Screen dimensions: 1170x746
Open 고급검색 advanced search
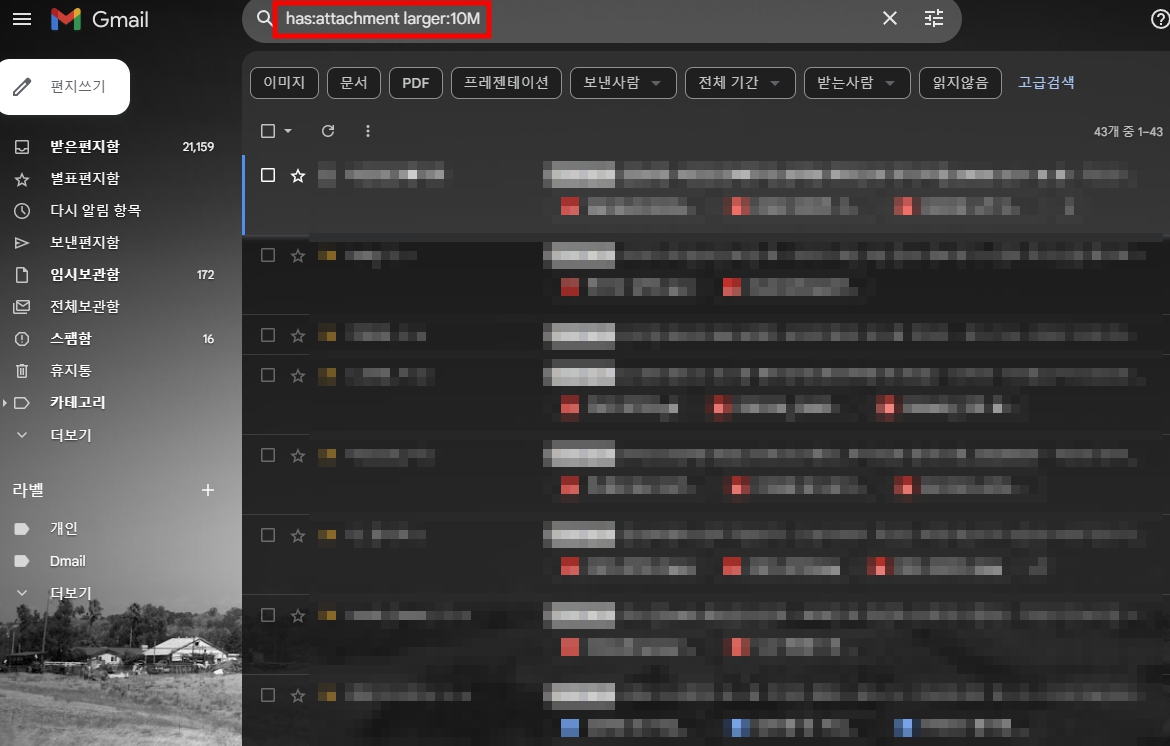1046,83
